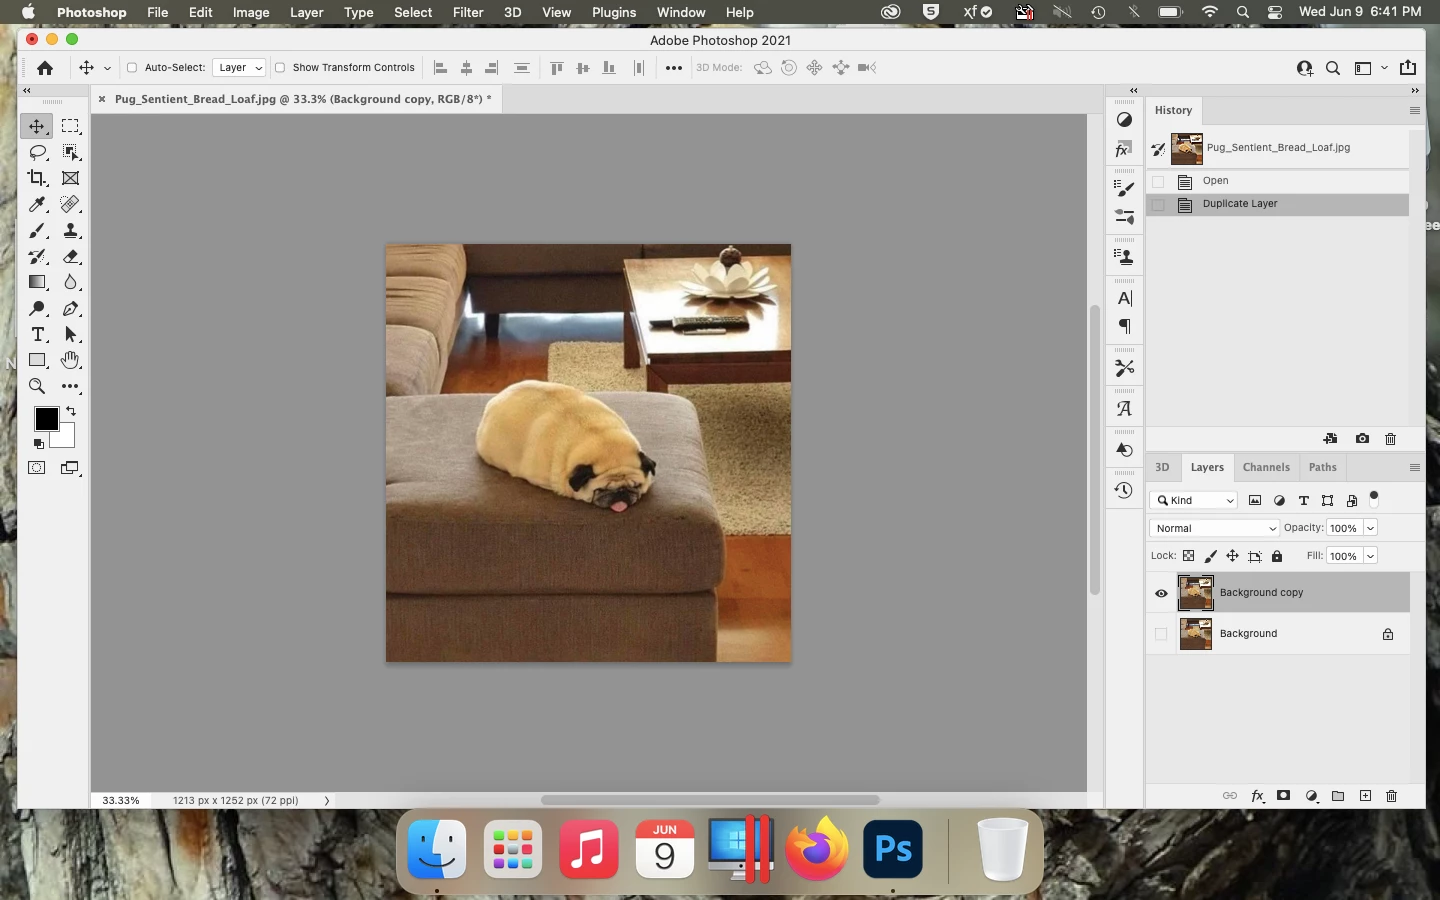Select the Frame tool
1440x900 pixels.
[x=70, y=178]
